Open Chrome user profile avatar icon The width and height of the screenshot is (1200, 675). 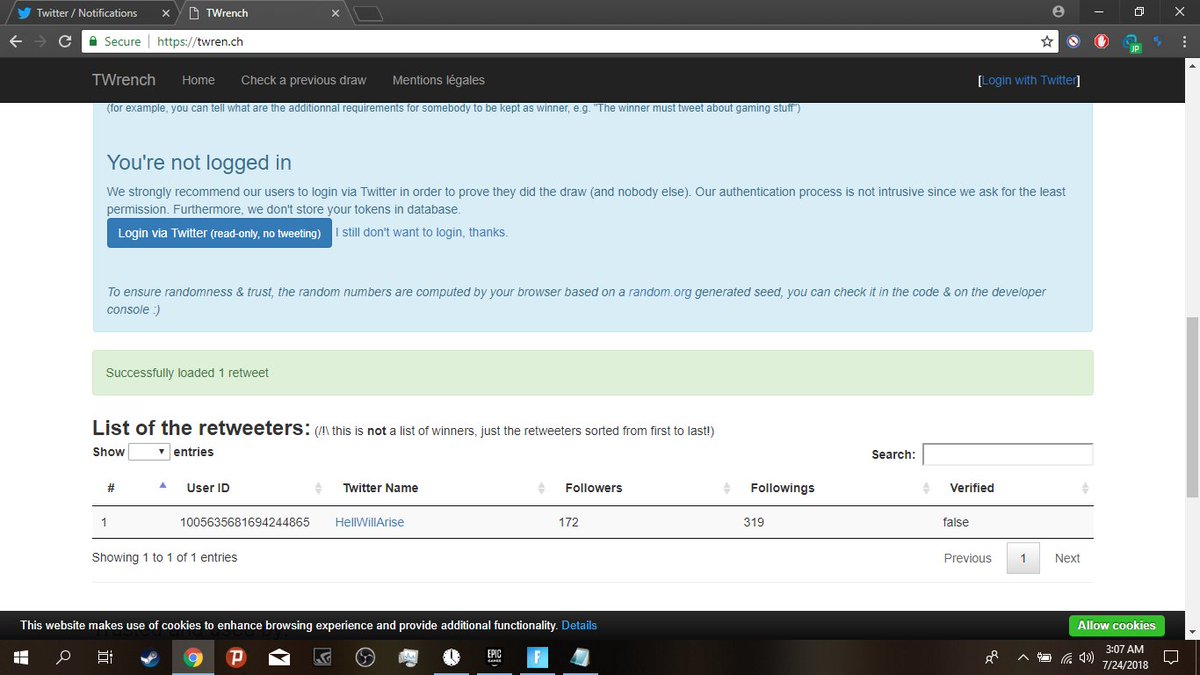pos(1059,12)
